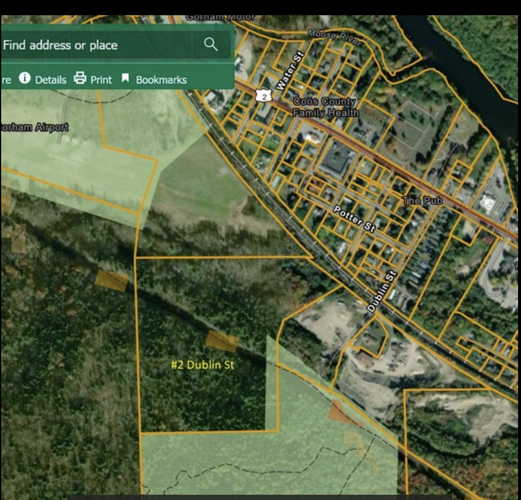Click the Water St map label
This screenshot has width=521, height=500.
(x=290, y=71)
